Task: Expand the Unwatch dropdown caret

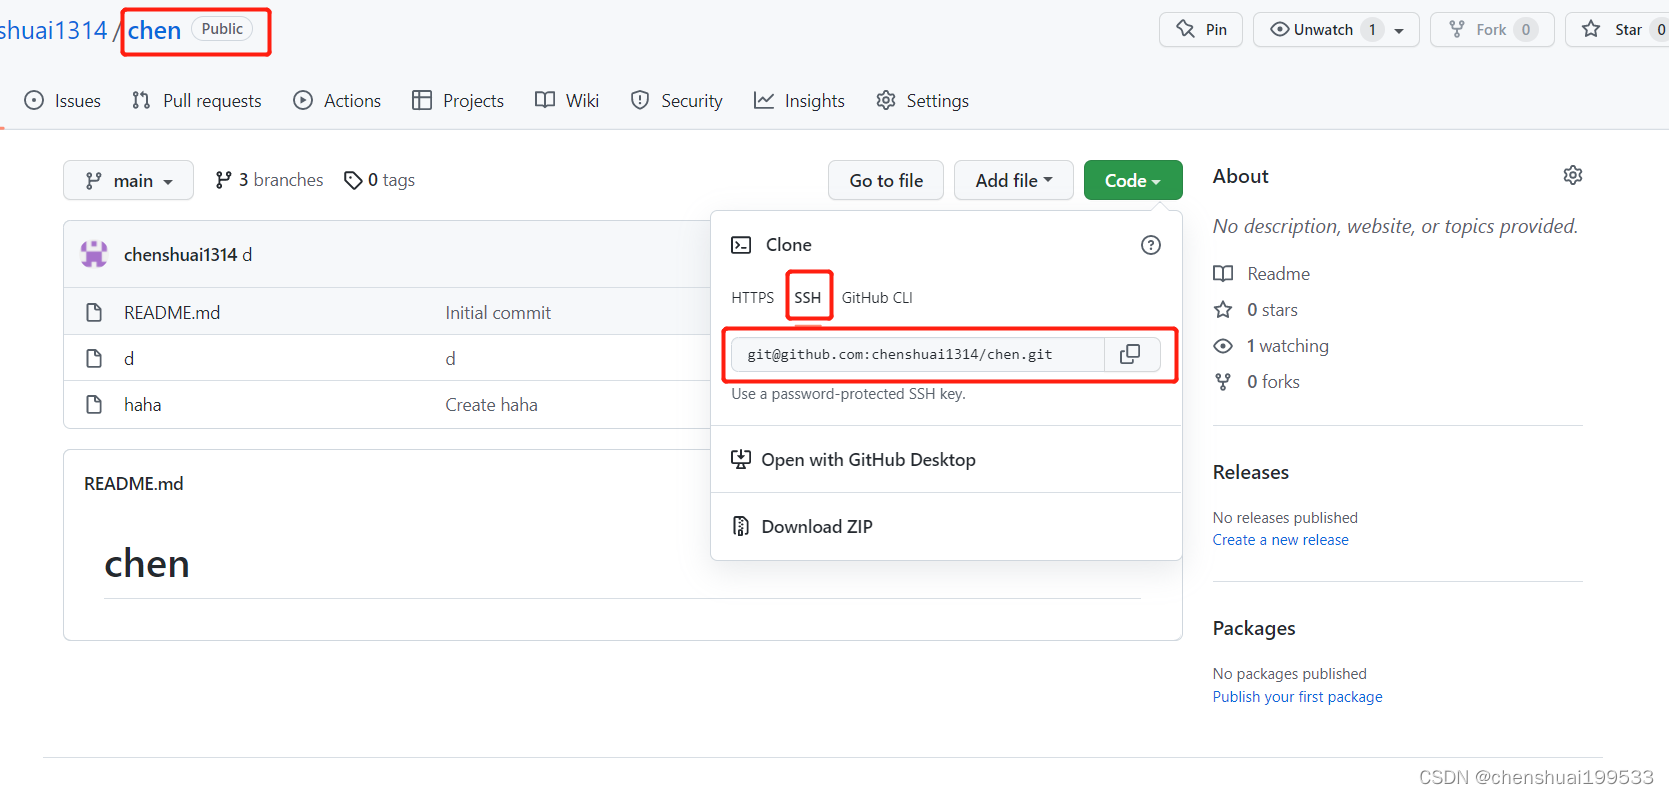Action: (x=1399, y=31)
